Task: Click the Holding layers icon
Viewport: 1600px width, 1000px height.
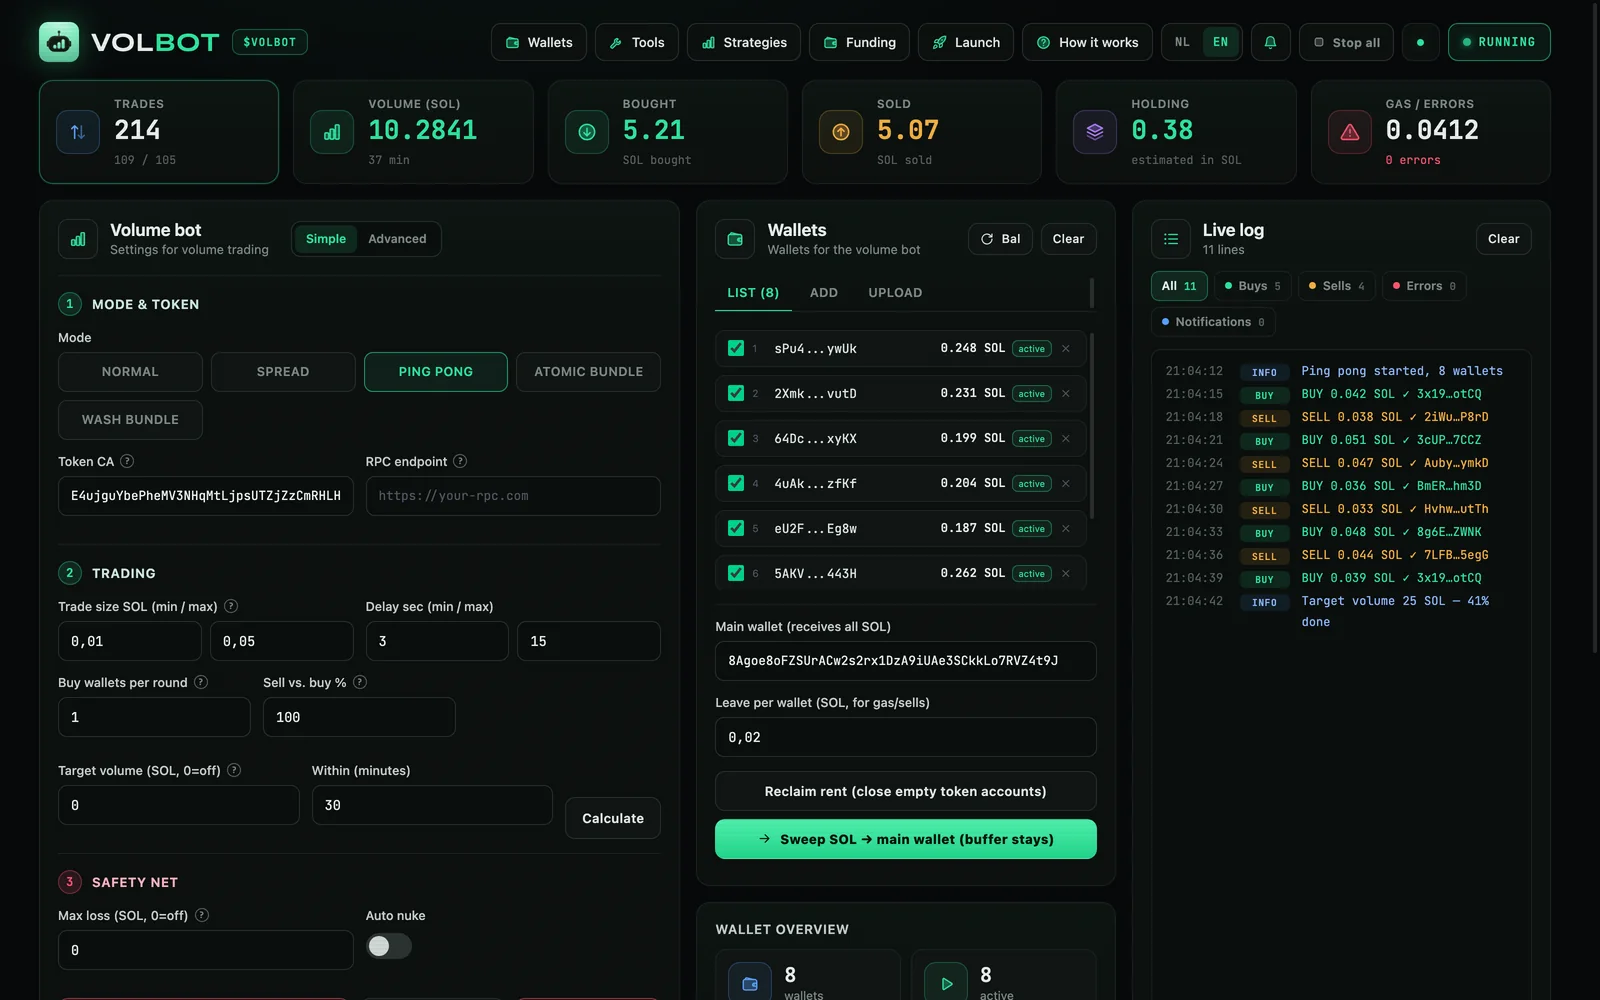Action: click(x=1095, y=132)
